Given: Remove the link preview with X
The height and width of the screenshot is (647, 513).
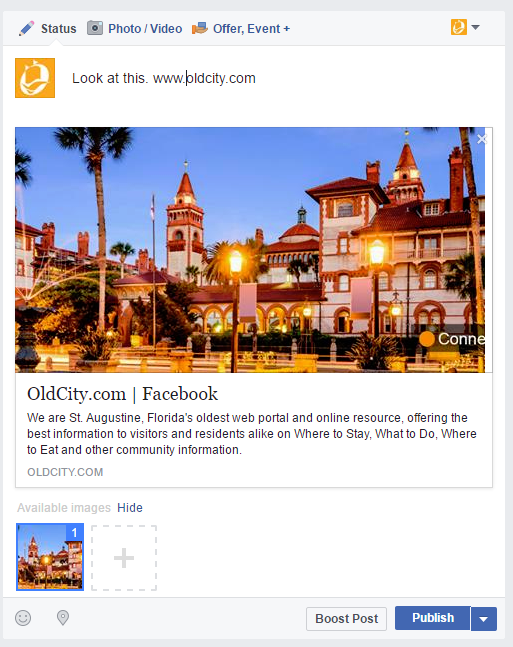Looking at the screenshot, I should pos(482,139).
